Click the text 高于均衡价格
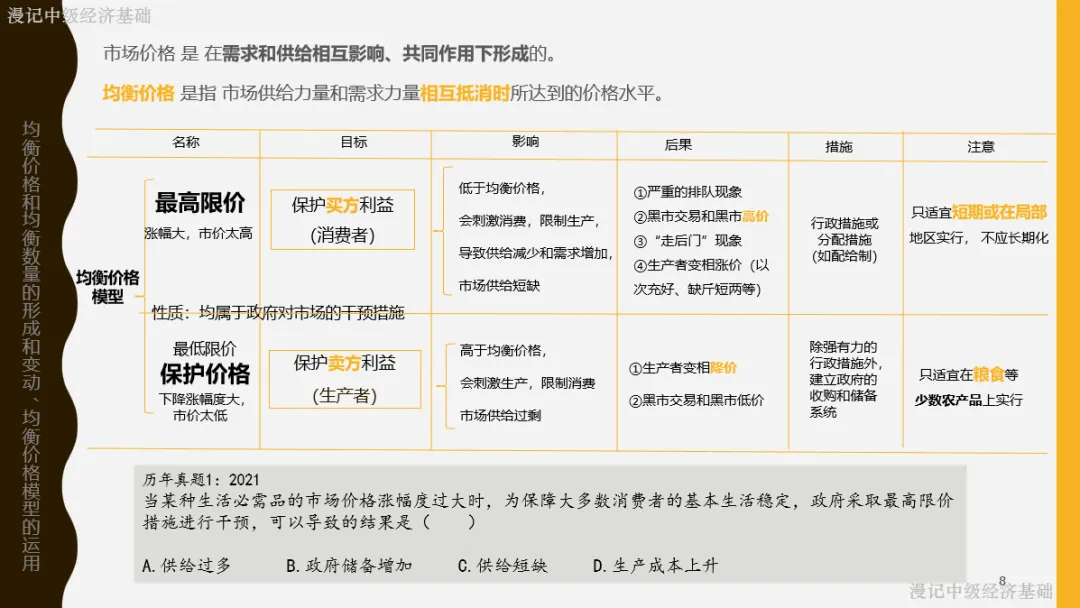Viewport: 1080px width, 608px height. pos(503,350)
